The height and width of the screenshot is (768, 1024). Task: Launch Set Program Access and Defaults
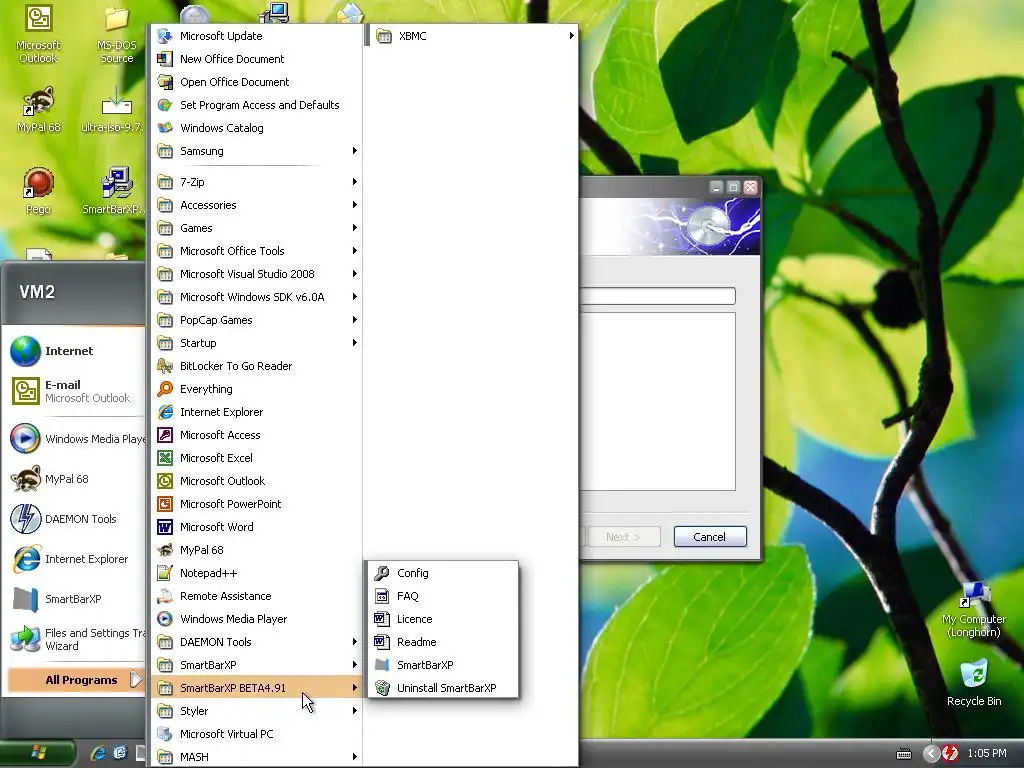pos(256,104)
